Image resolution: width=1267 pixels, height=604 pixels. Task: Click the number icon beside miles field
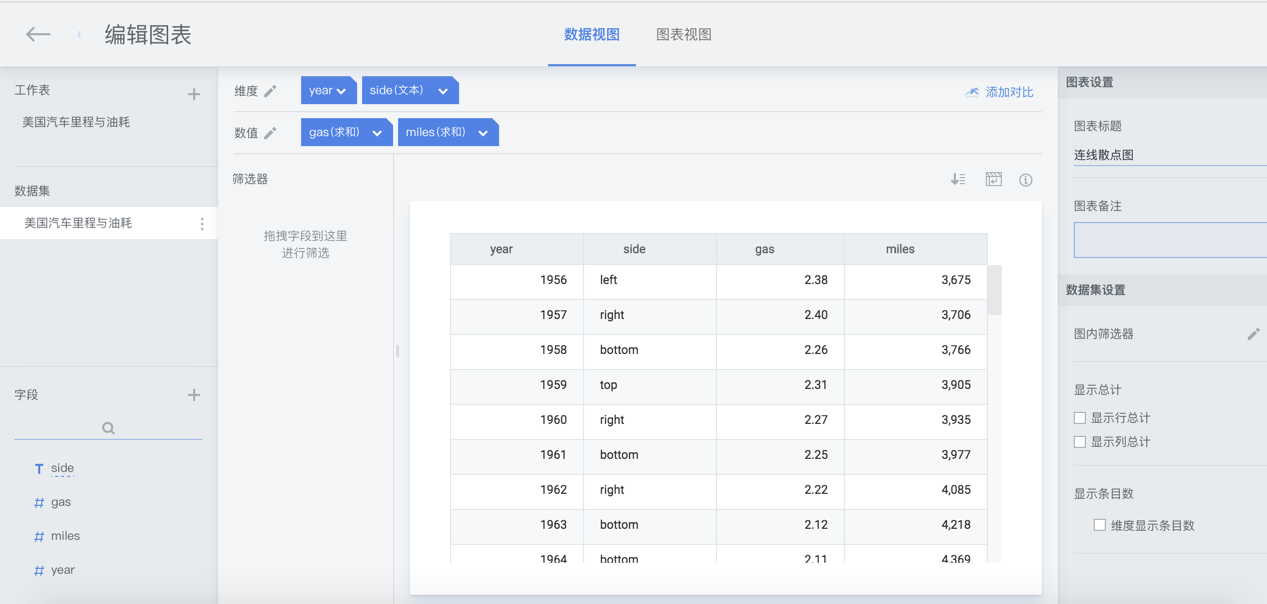[39, 536]
